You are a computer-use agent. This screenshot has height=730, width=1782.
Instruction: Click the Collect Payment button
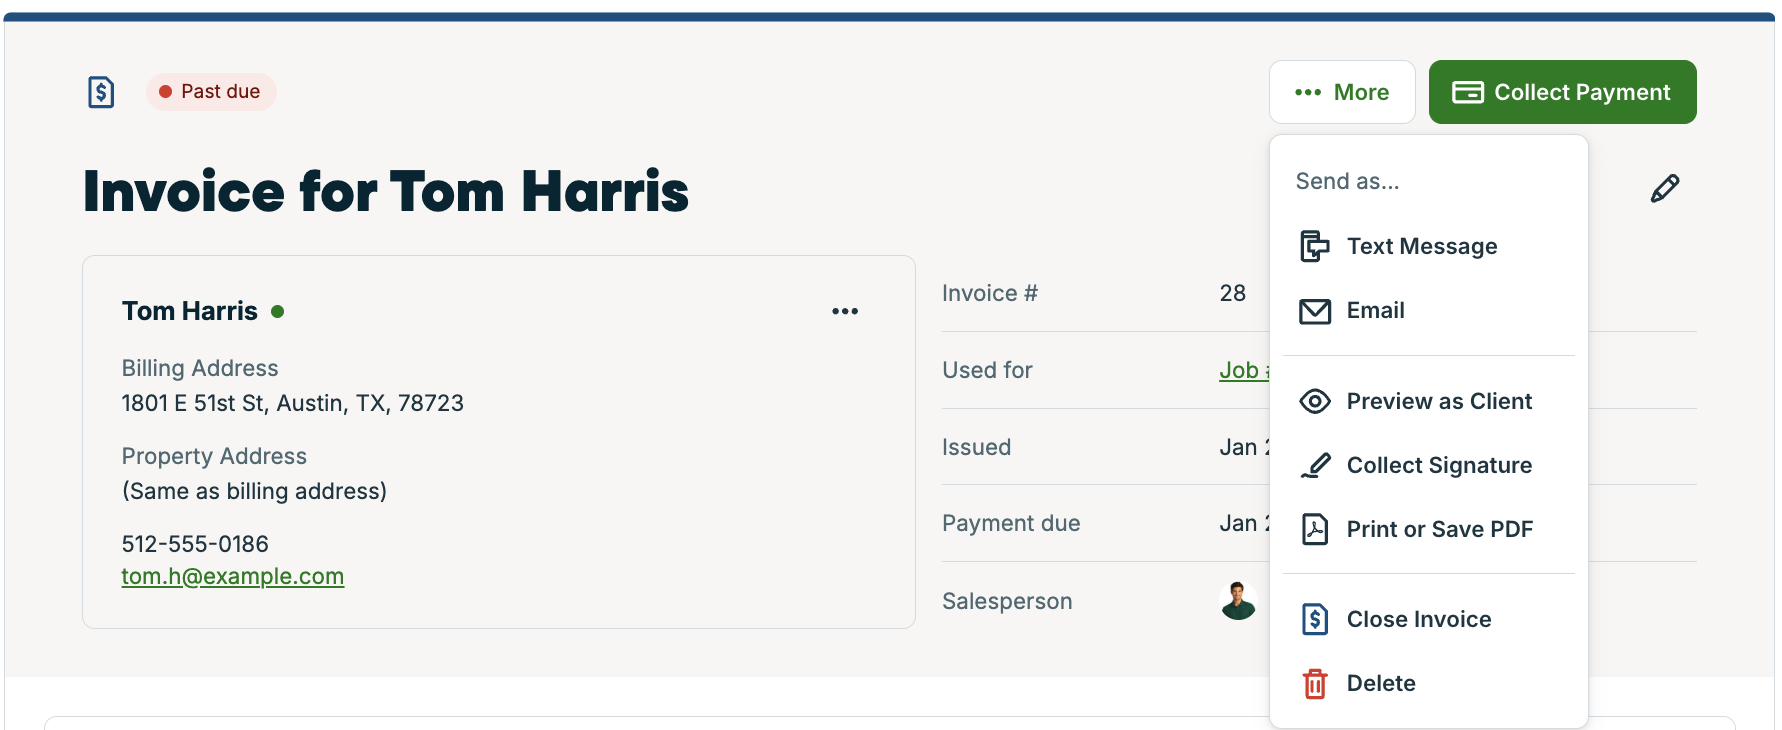click(x=1562, y=92)
